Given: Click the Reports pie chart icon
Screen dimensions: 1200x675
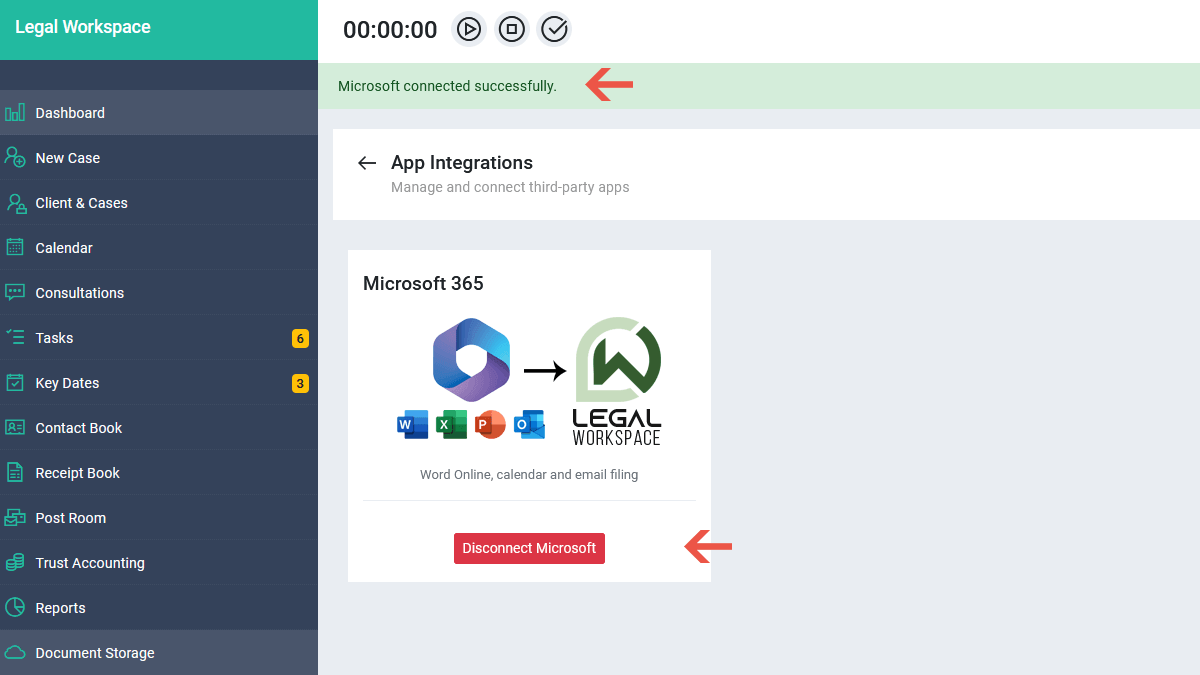Looking at the screenshot, I should point(15,608).
